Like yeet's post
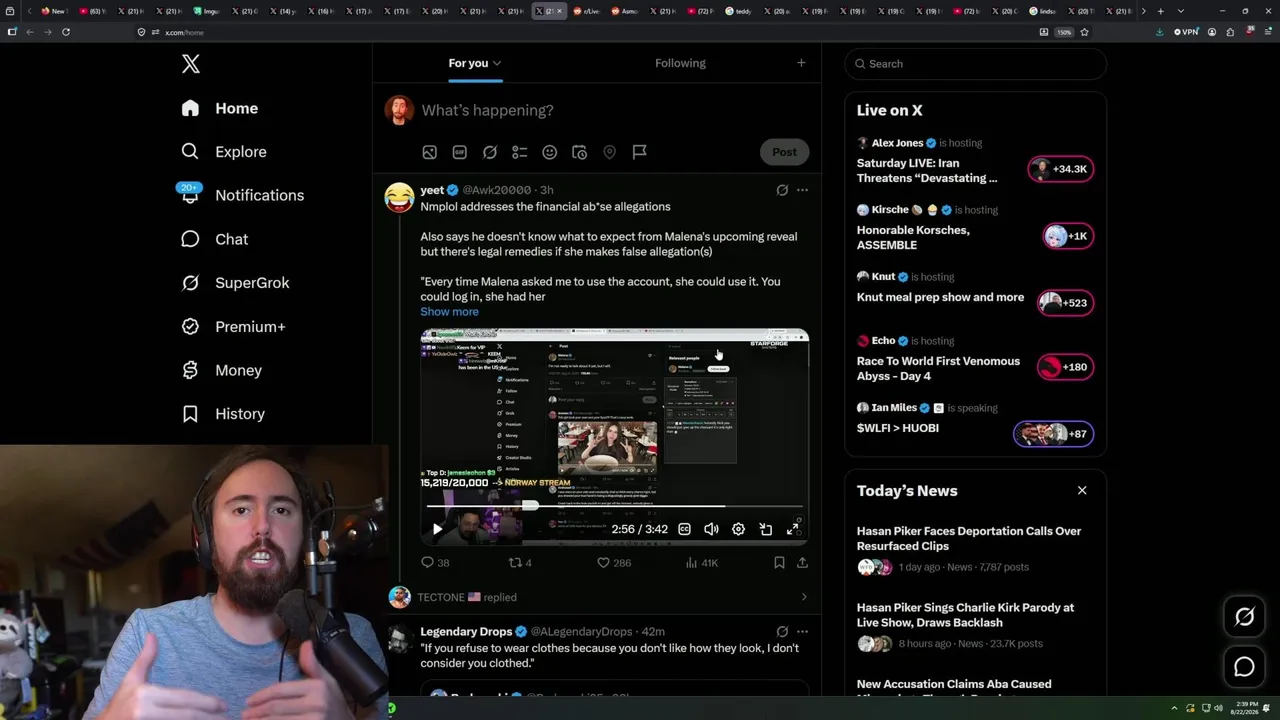Image resolution: width=1280 pixels, height=720 pixels. [614, 563]
